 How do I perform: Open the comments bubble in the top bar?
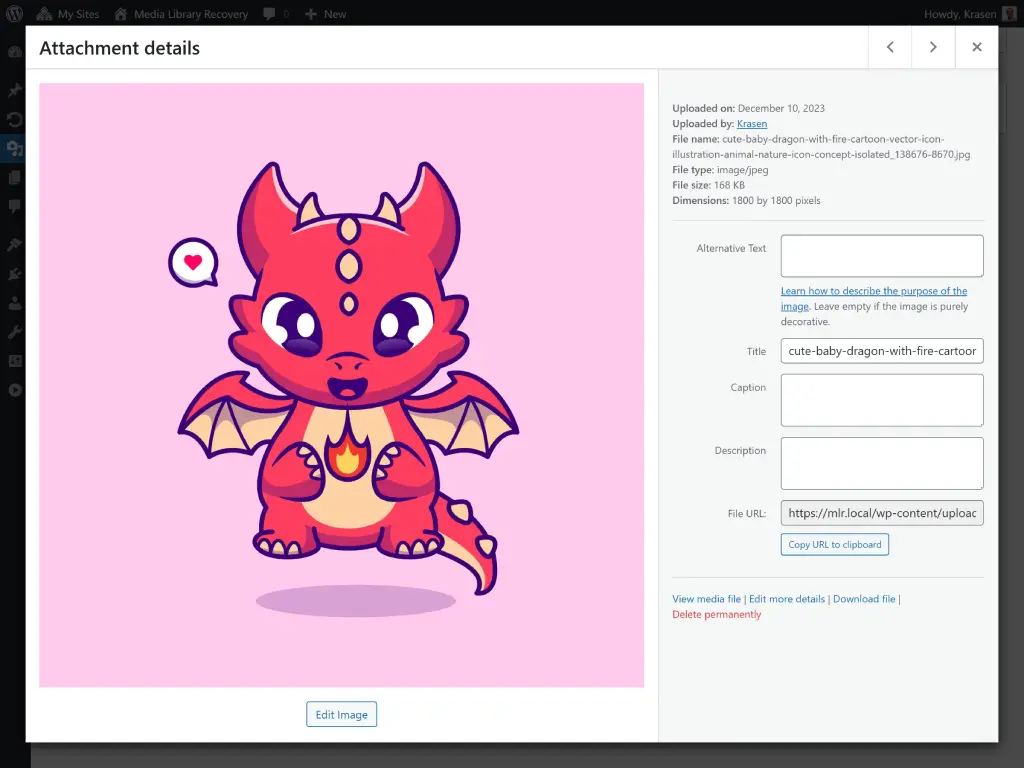272,13
